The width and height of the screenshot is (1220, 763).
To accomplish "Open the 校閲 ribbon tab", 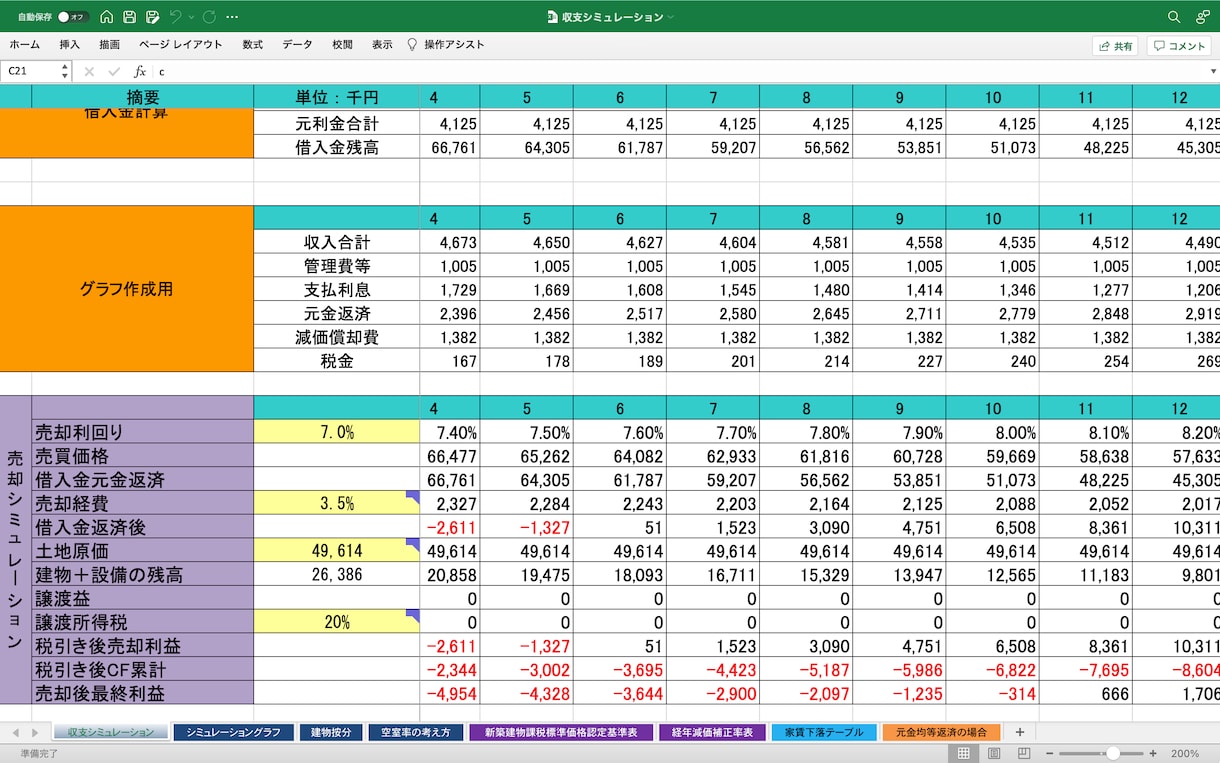I will 343,45.
